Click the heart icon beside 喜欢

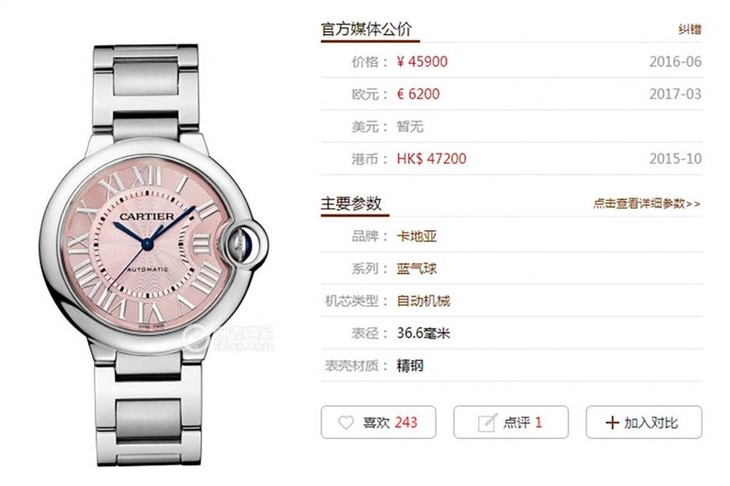[x=345, y=422]
